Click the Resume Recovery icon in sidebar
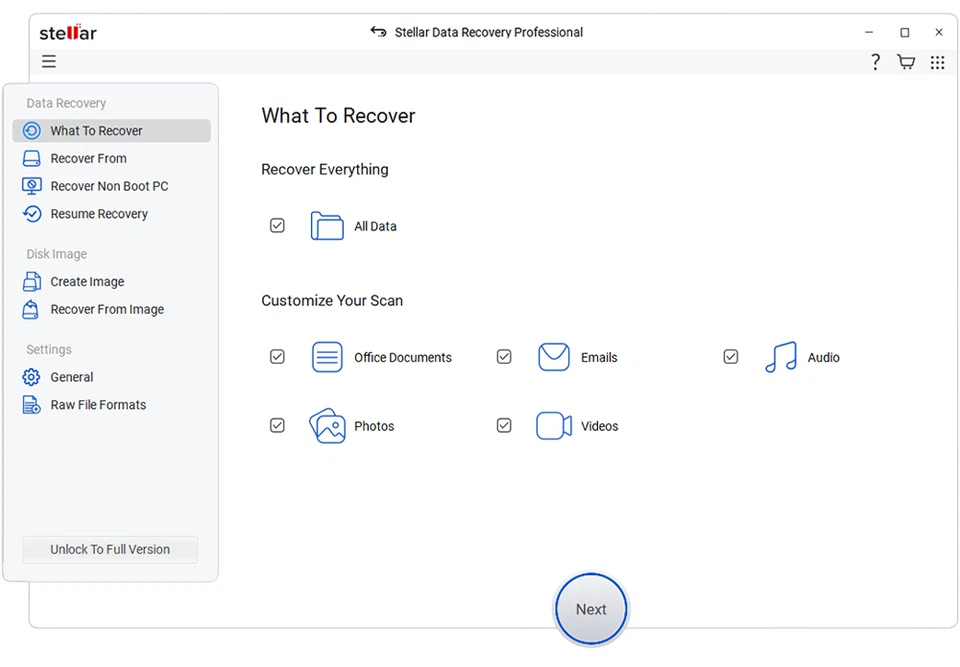The image size is (960, 667). (32, 213)
